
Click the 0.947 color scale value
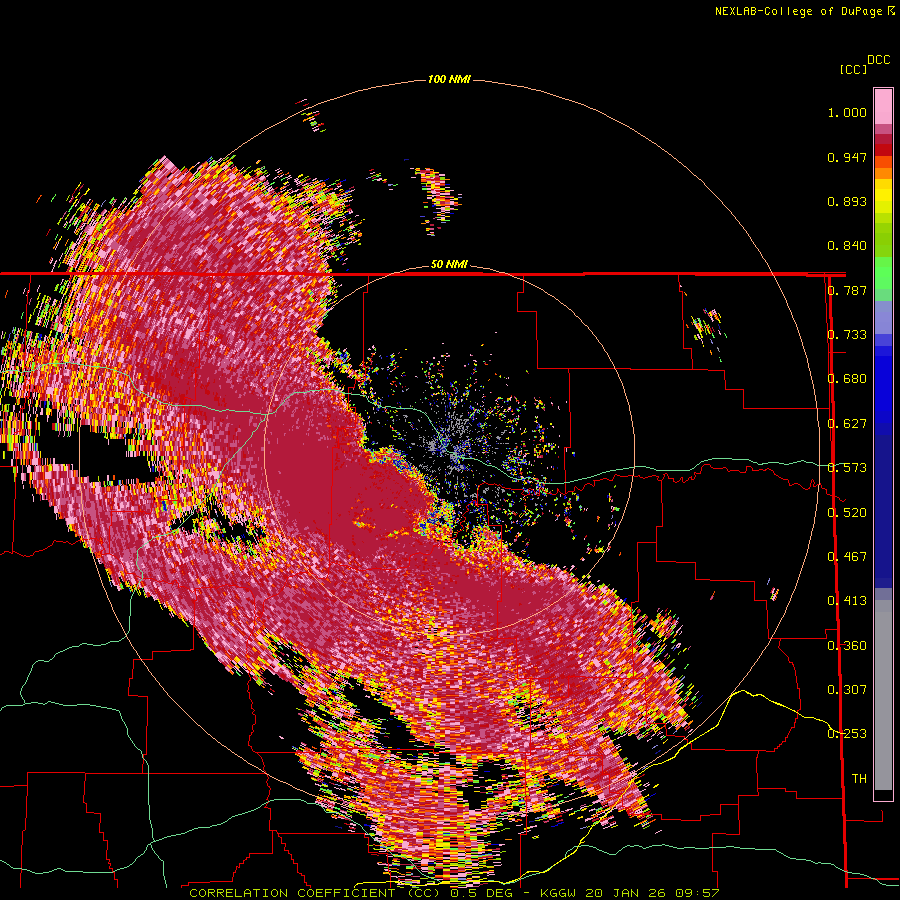(847, 157)
